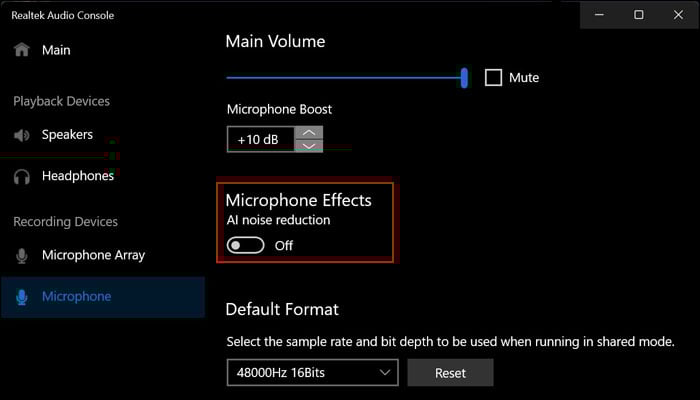Open the Main home icon
Viewport: 700px width, 400px height.
(x=21, y=50)
